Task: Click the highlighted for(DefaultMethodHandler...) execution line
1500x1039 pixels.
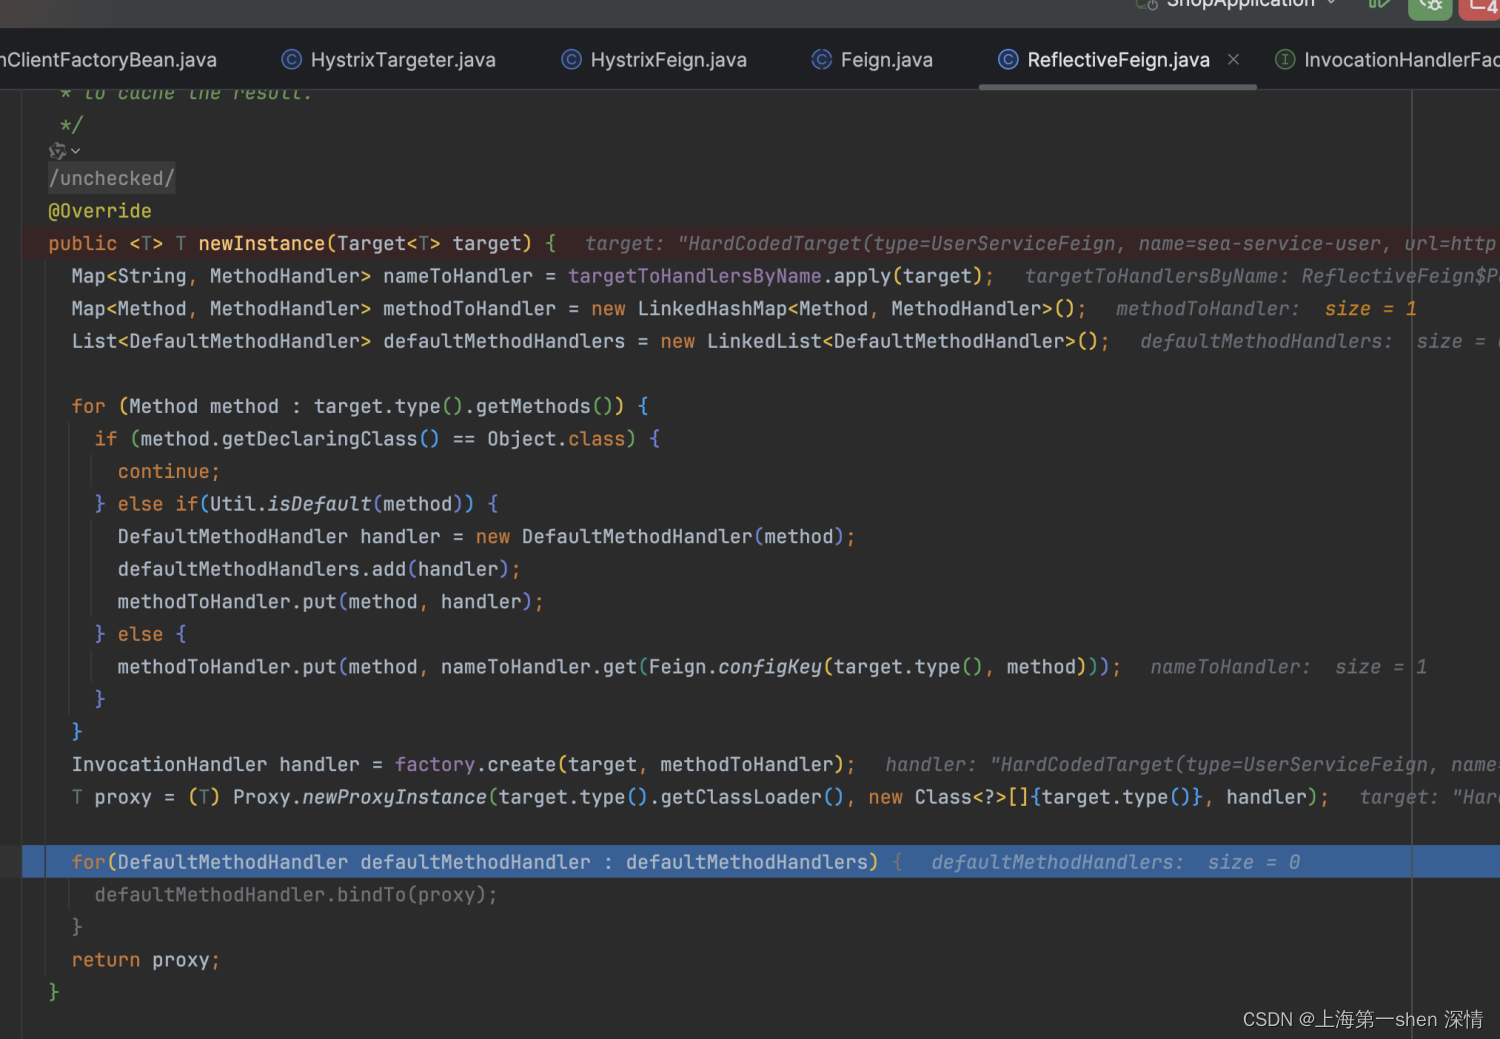Action: (x=760, y=861)
